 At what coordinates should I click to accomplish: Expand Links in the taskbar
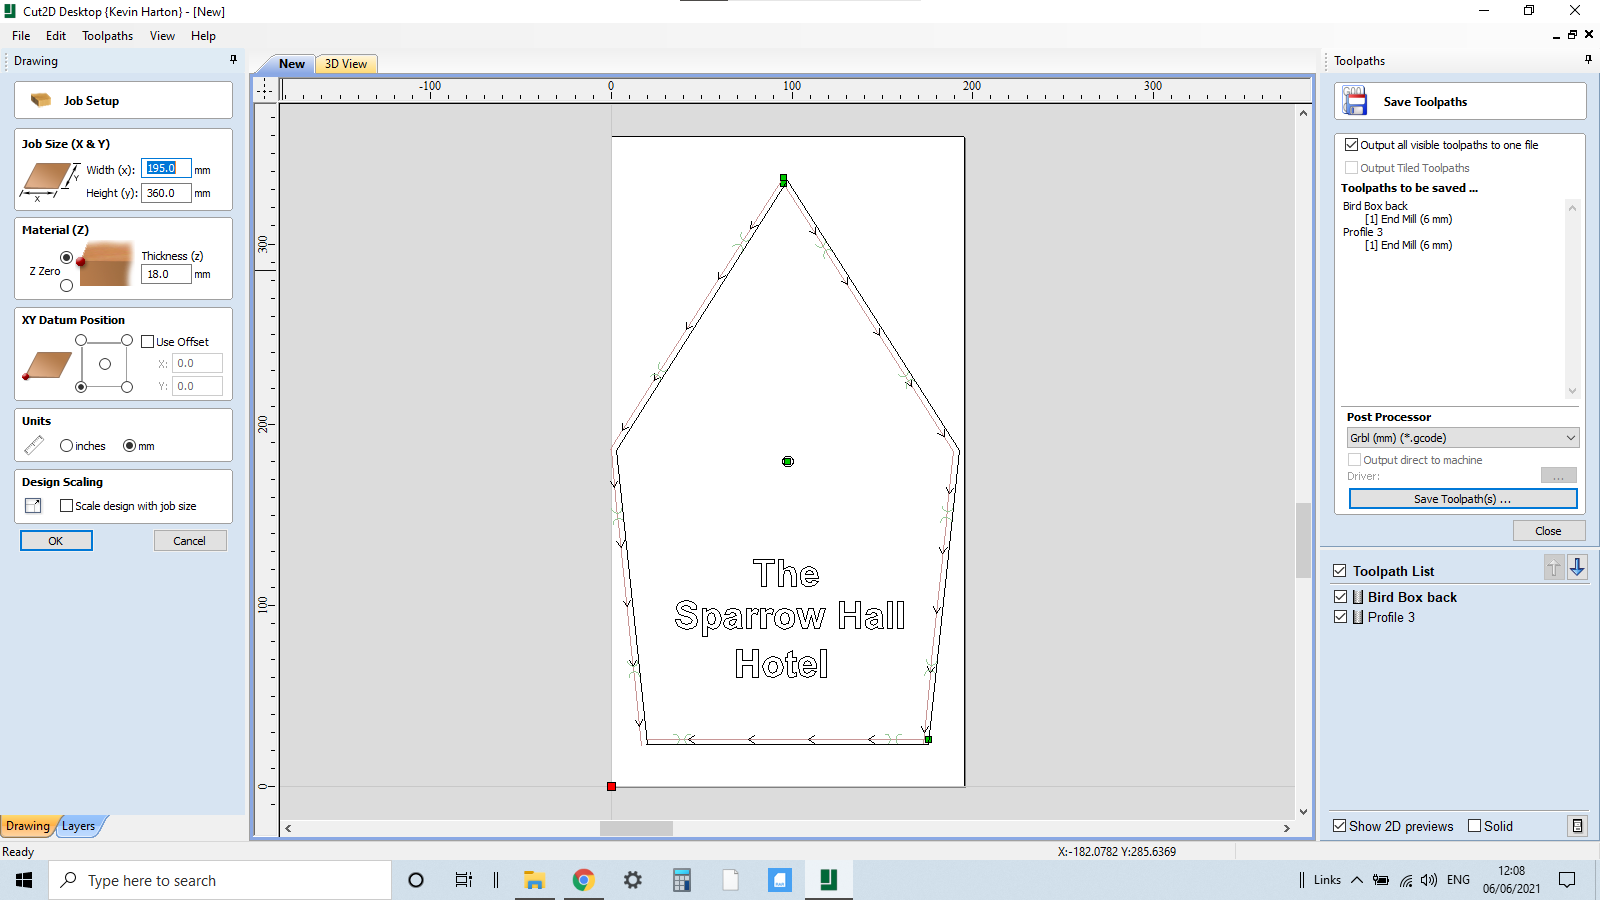(x=1328, y=880)
